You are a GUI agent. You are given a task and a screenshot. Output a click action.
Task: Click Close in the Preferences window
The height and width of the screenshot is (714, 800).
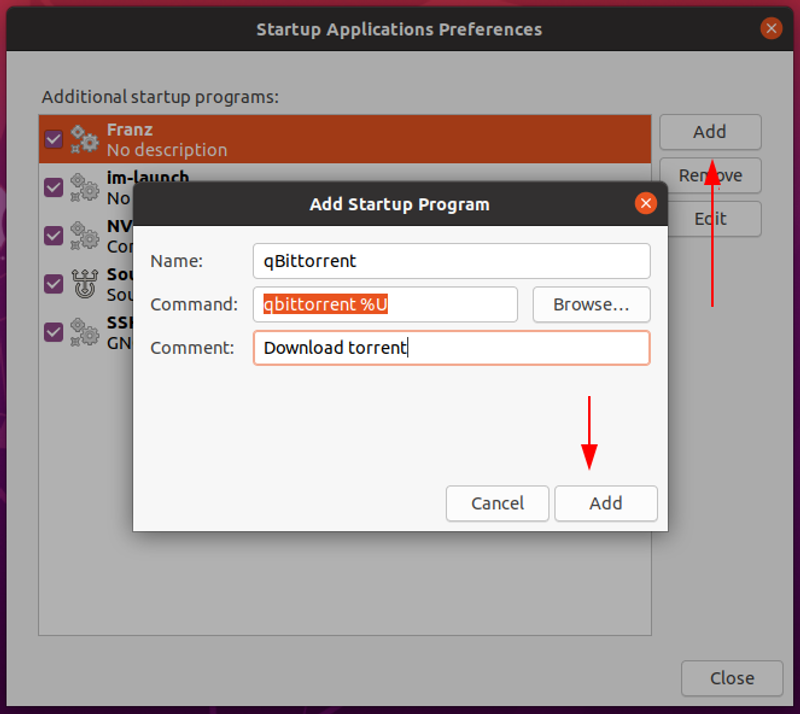click(x=732, y=678)
